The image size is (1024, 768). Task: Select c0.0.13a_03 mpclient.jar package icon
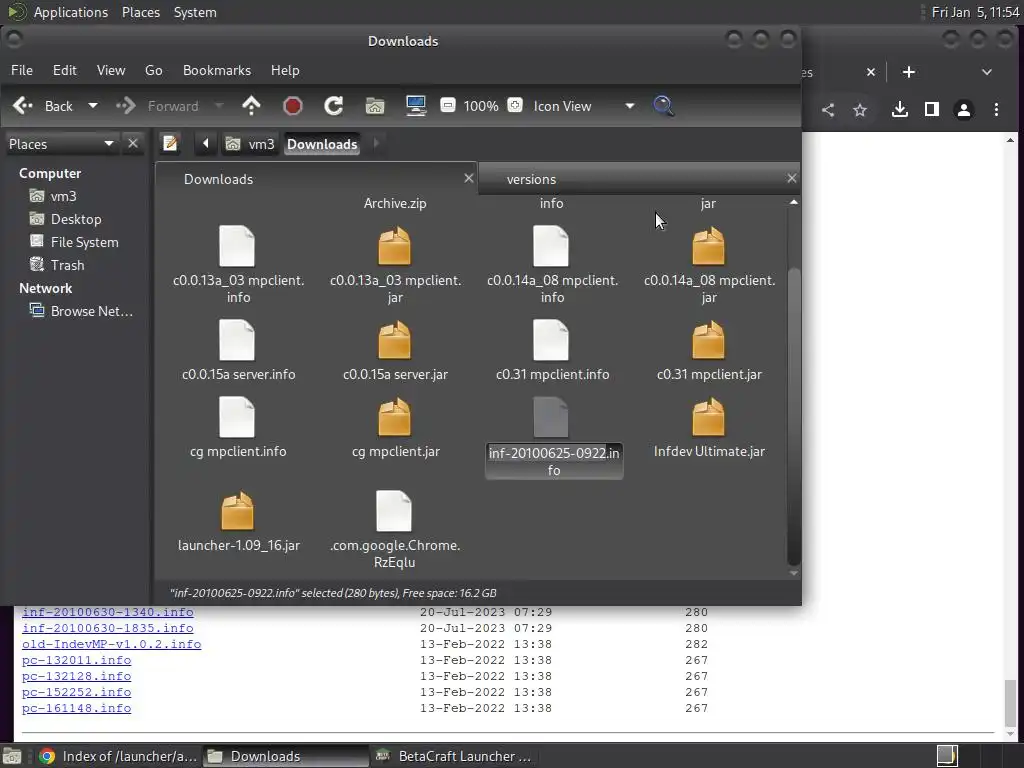[394, 246]
